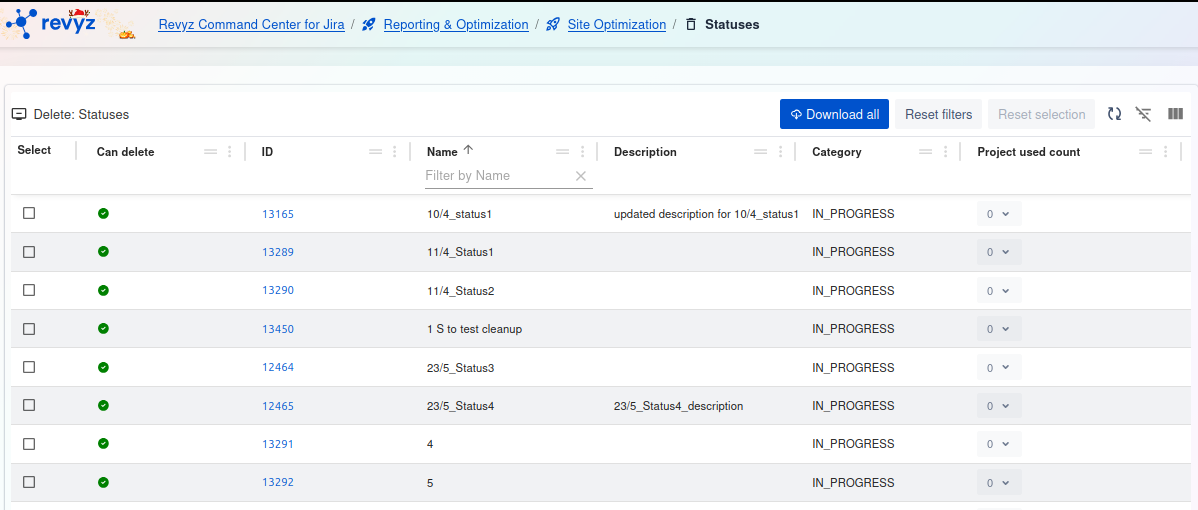Clear the Name filter with X icon
Screen dimensions: 1198x510
(x=580, y=176)
